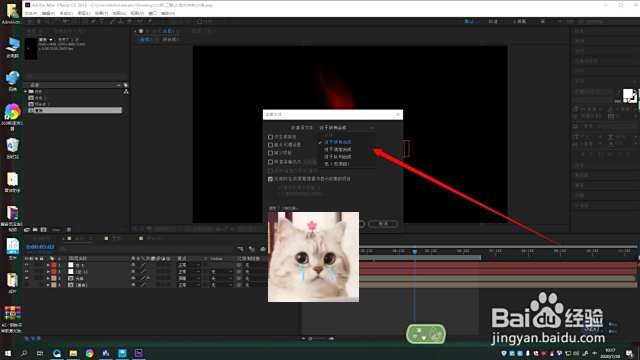Open File Explorer from the taskbar
This screenshot has height=360, width=640.
(73, 353)
